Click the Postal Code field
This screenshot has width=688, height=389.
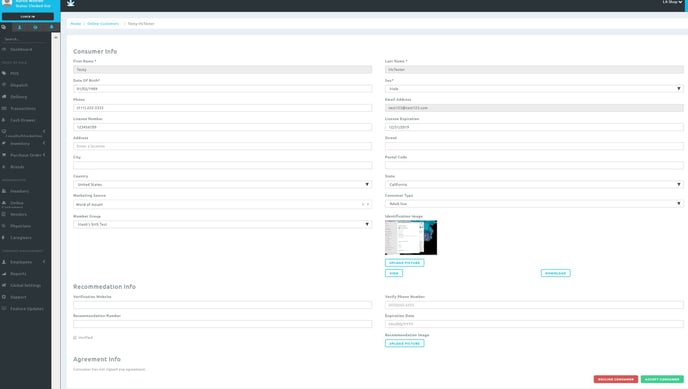(534, 165)
